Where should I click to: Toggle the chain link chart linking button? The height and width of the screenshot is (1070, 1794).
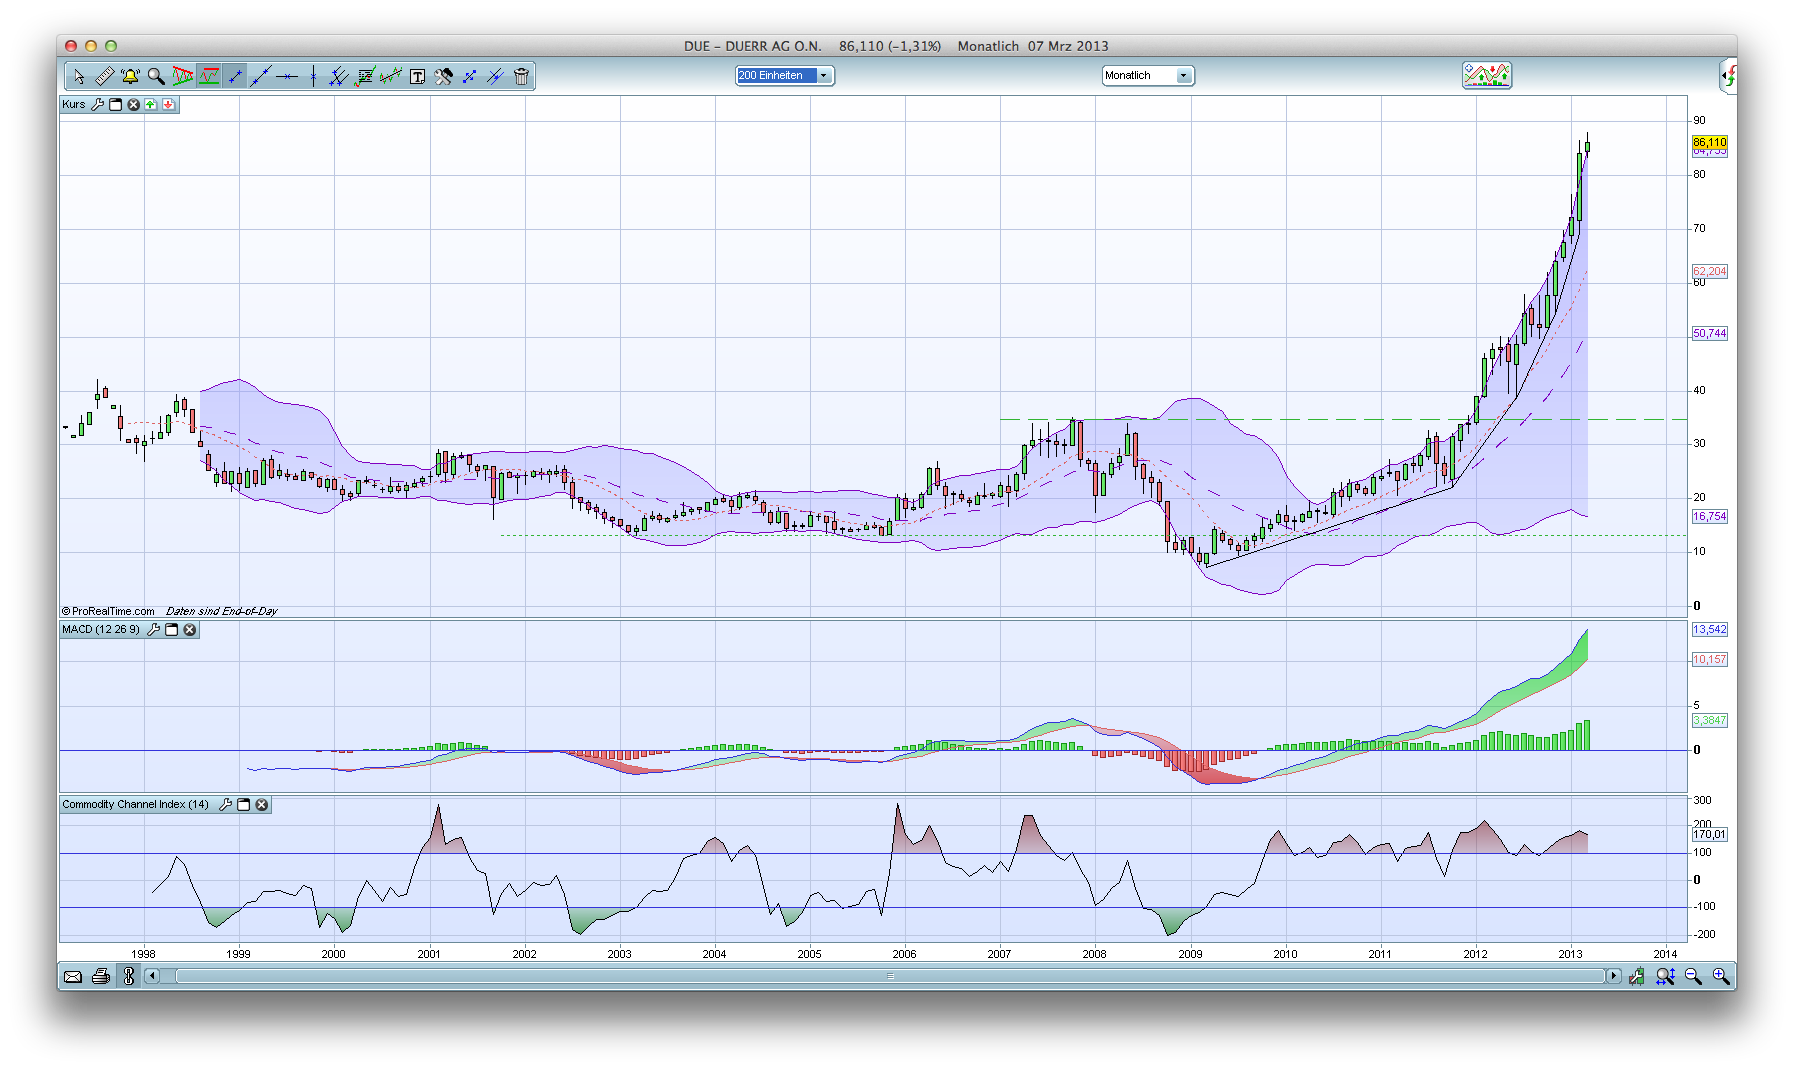[128, 976]
